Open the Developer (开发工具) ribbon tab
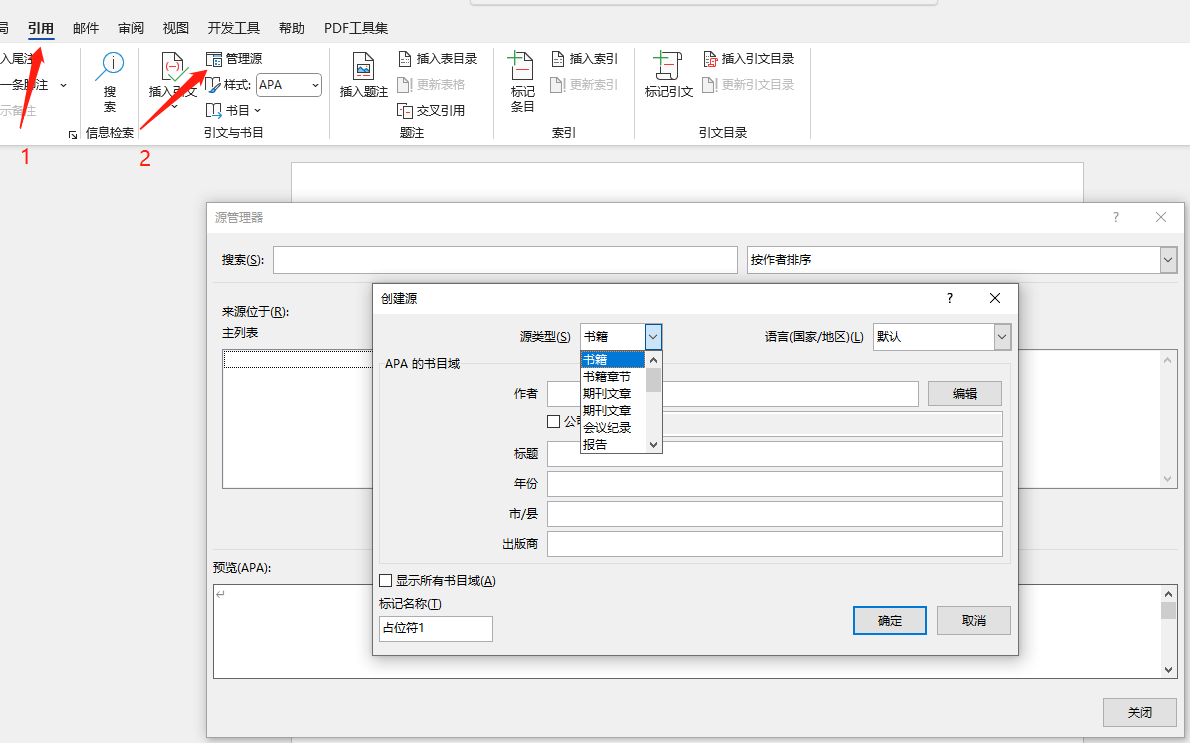 click(x=233, y=28)
